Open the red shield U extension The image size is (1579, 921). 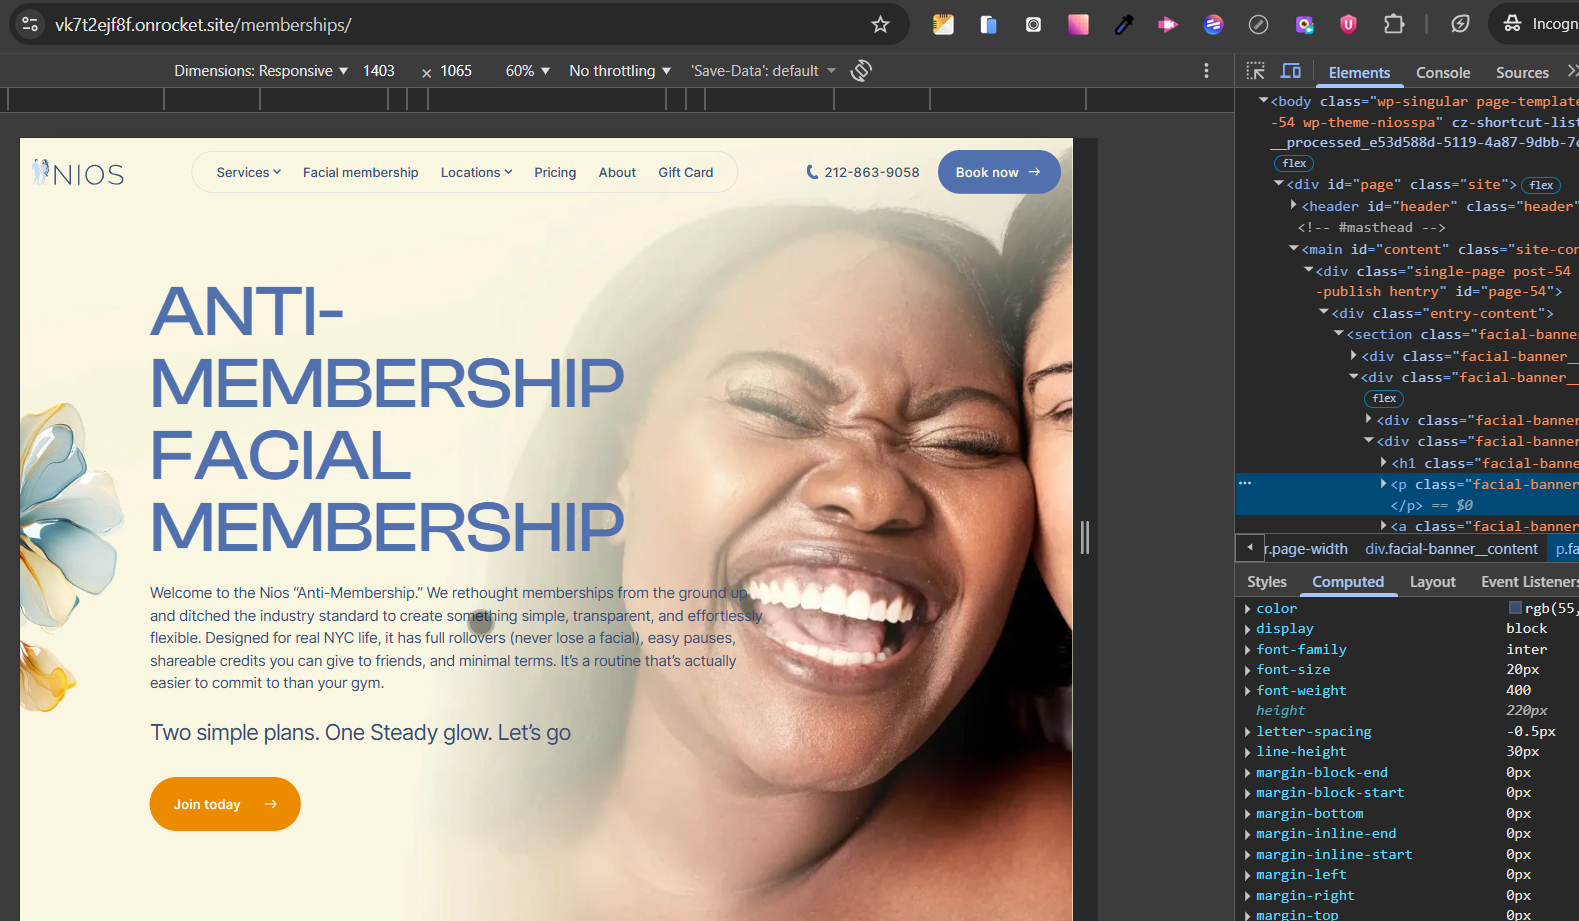coord(1348,24)
